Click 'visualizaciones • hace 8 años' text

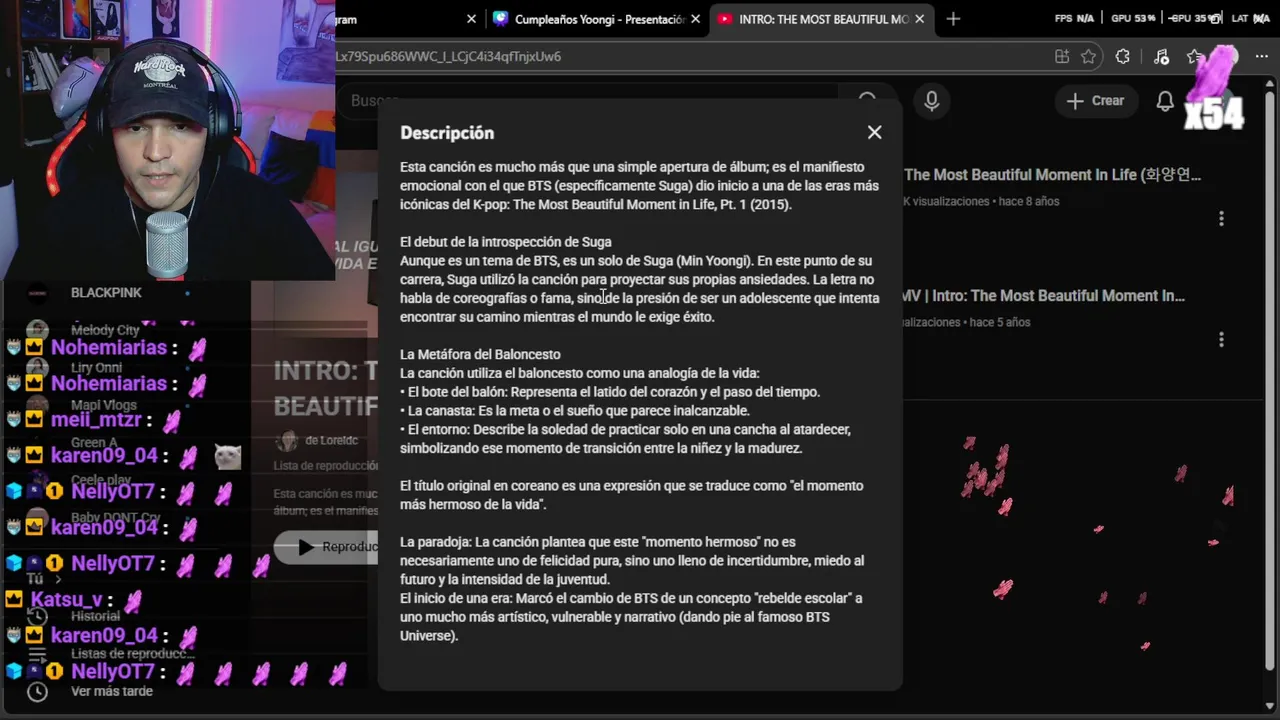tap(981, 201)
